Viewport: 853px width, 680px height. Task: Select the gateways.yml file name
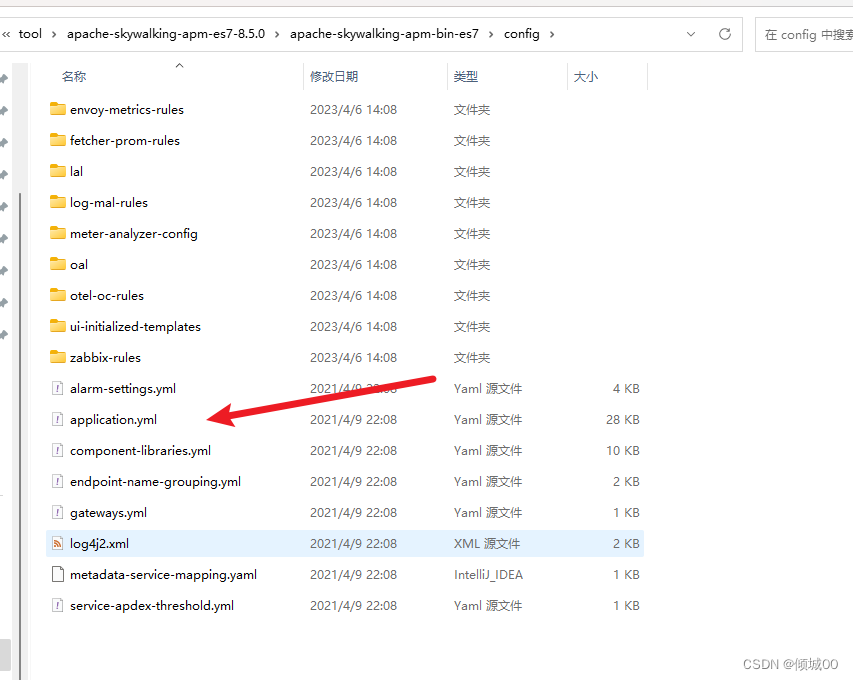coord(108,512)
